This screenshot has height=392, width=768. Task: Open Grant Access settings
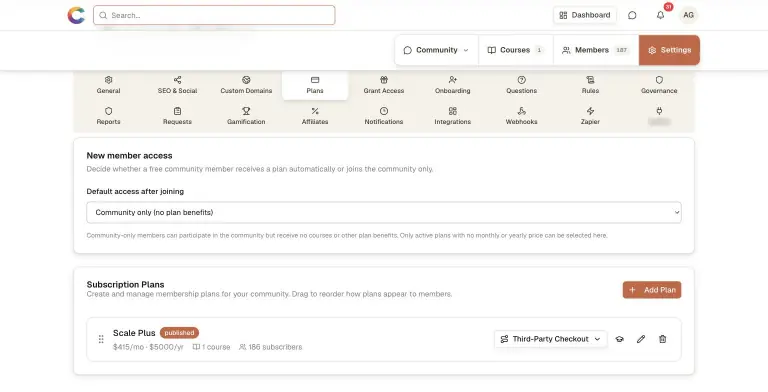pos(384,85)
